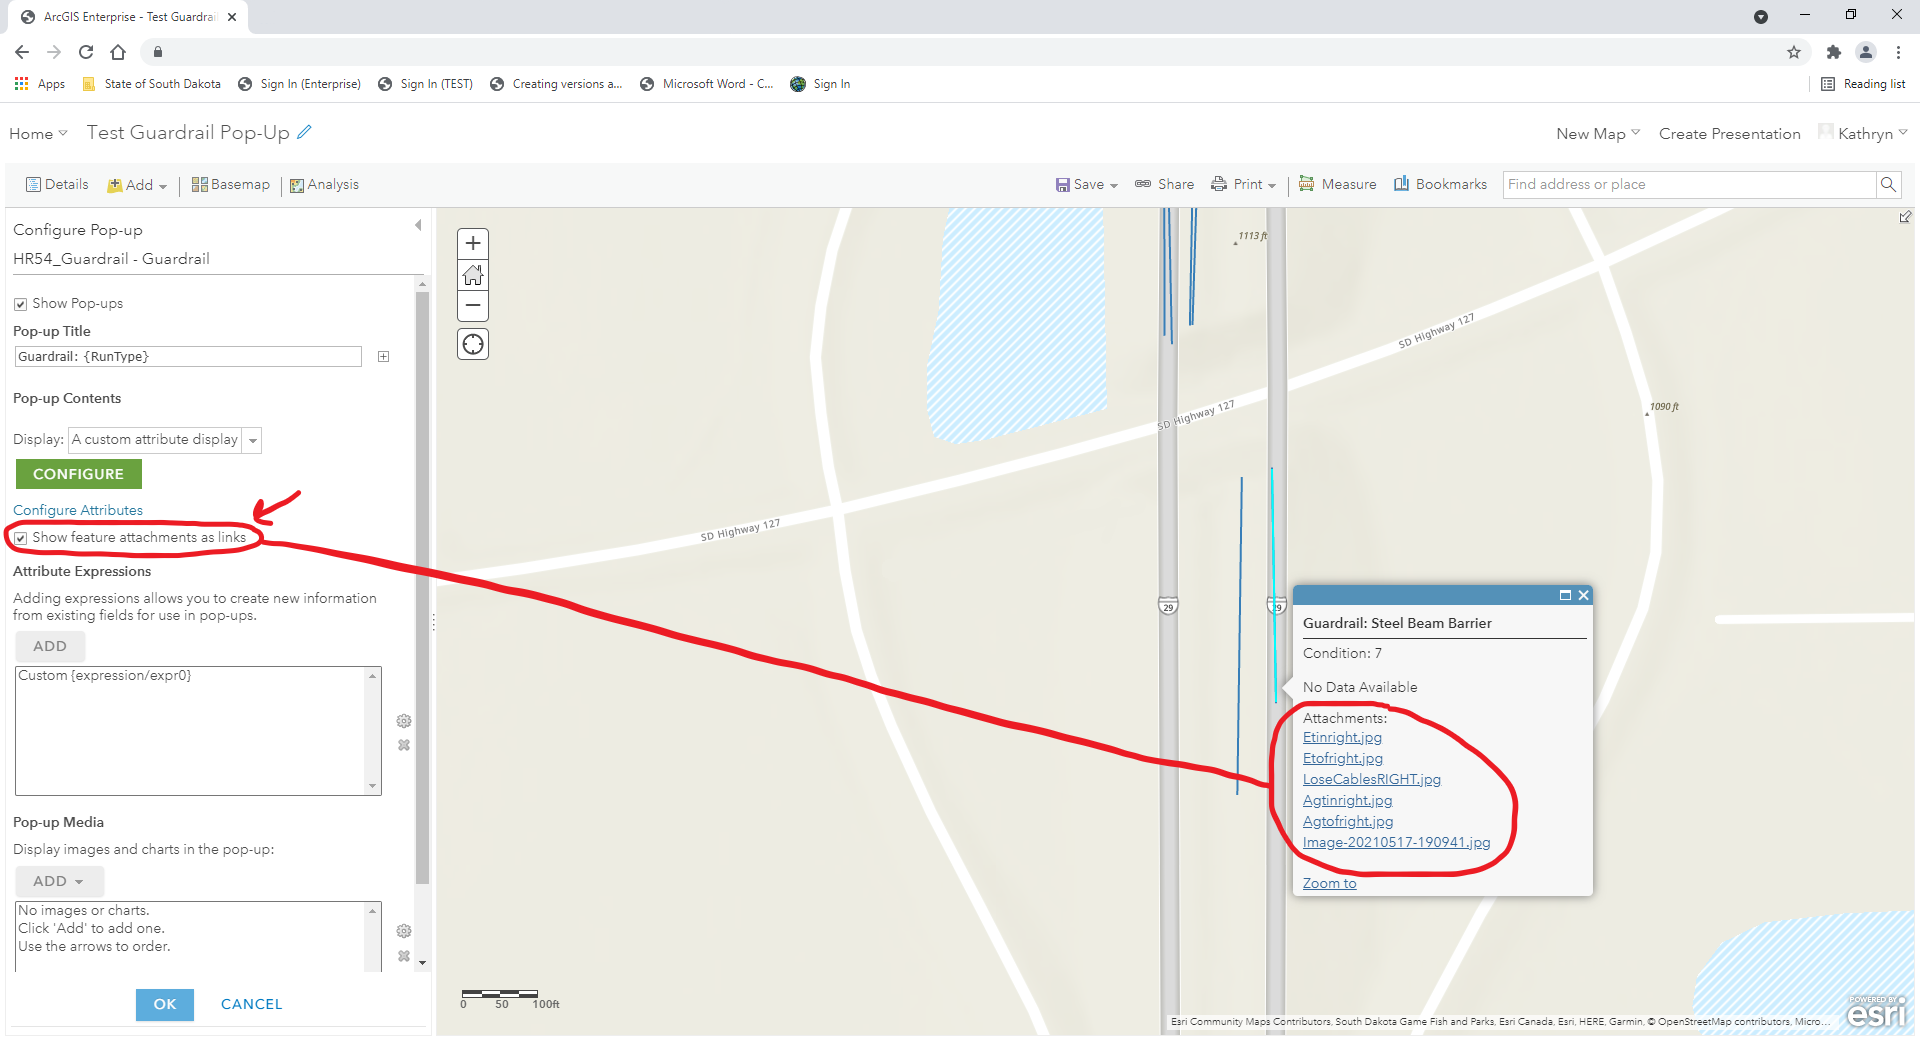Open the map in a new window icon

[1905, 217]
